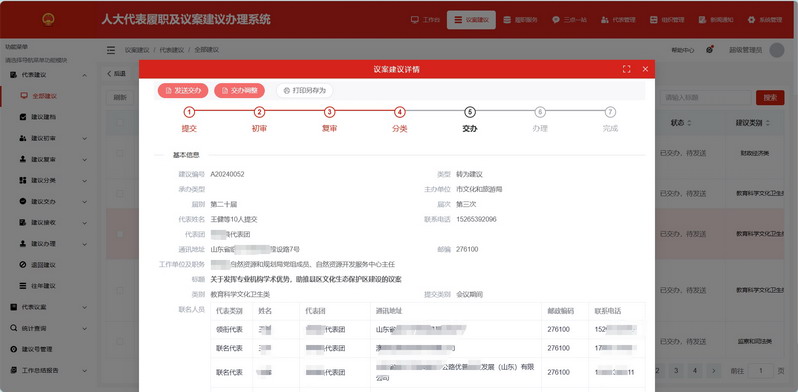Open the 组织管理 top nav item

(x=667, y=20)
